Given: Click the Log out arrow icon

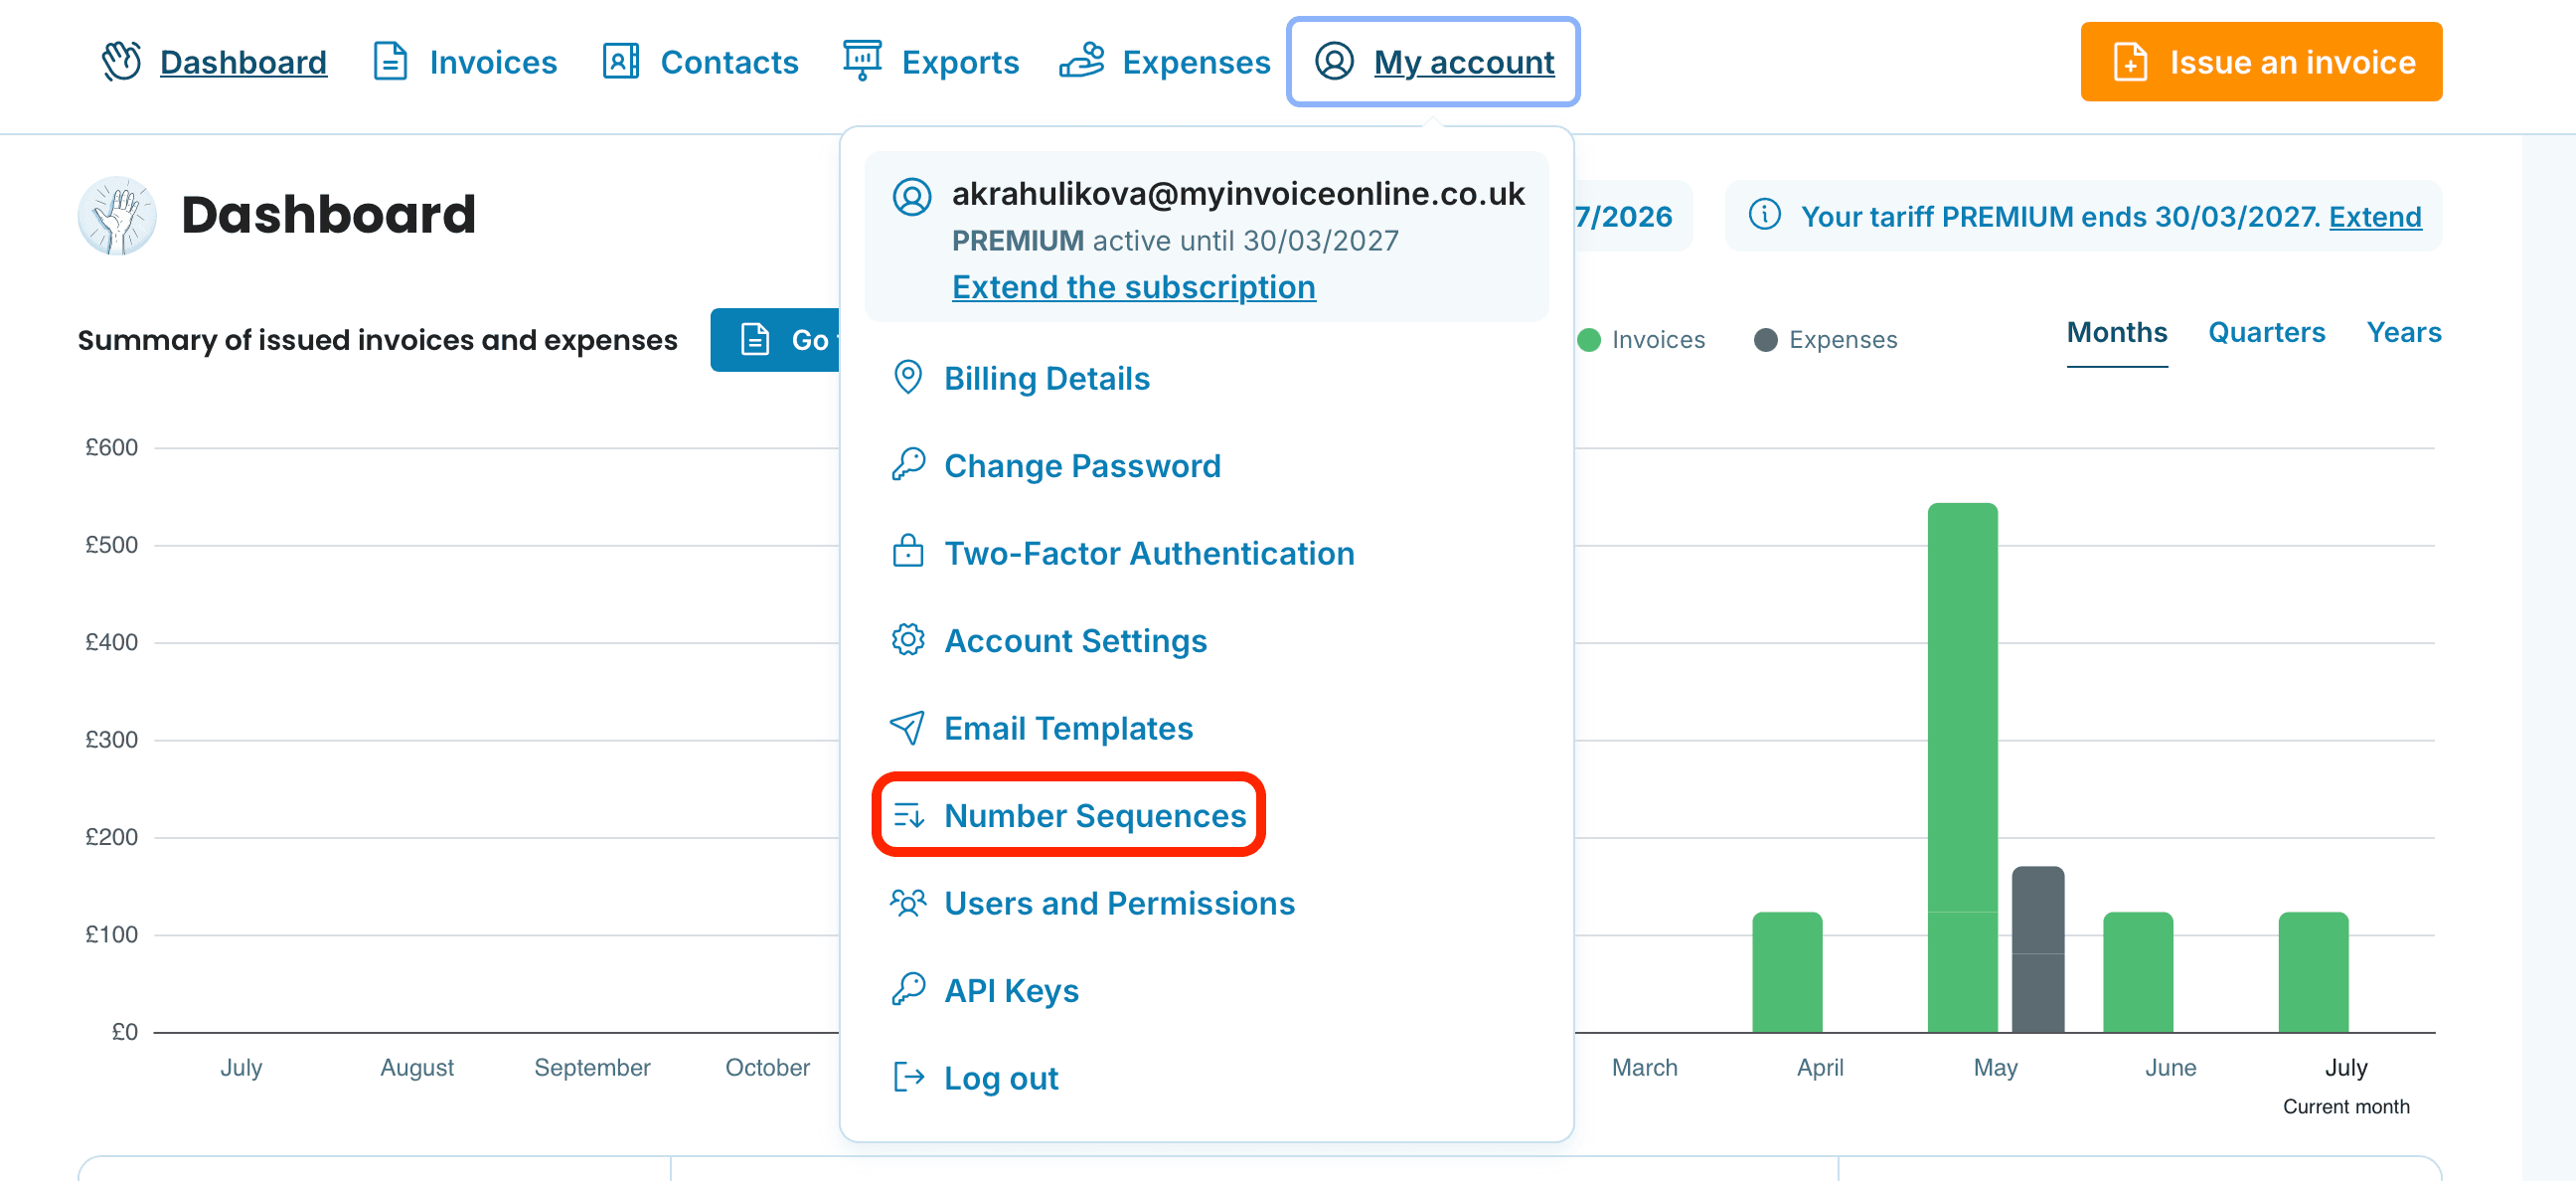Looking at the screenshot, I should pos(908,1077).
